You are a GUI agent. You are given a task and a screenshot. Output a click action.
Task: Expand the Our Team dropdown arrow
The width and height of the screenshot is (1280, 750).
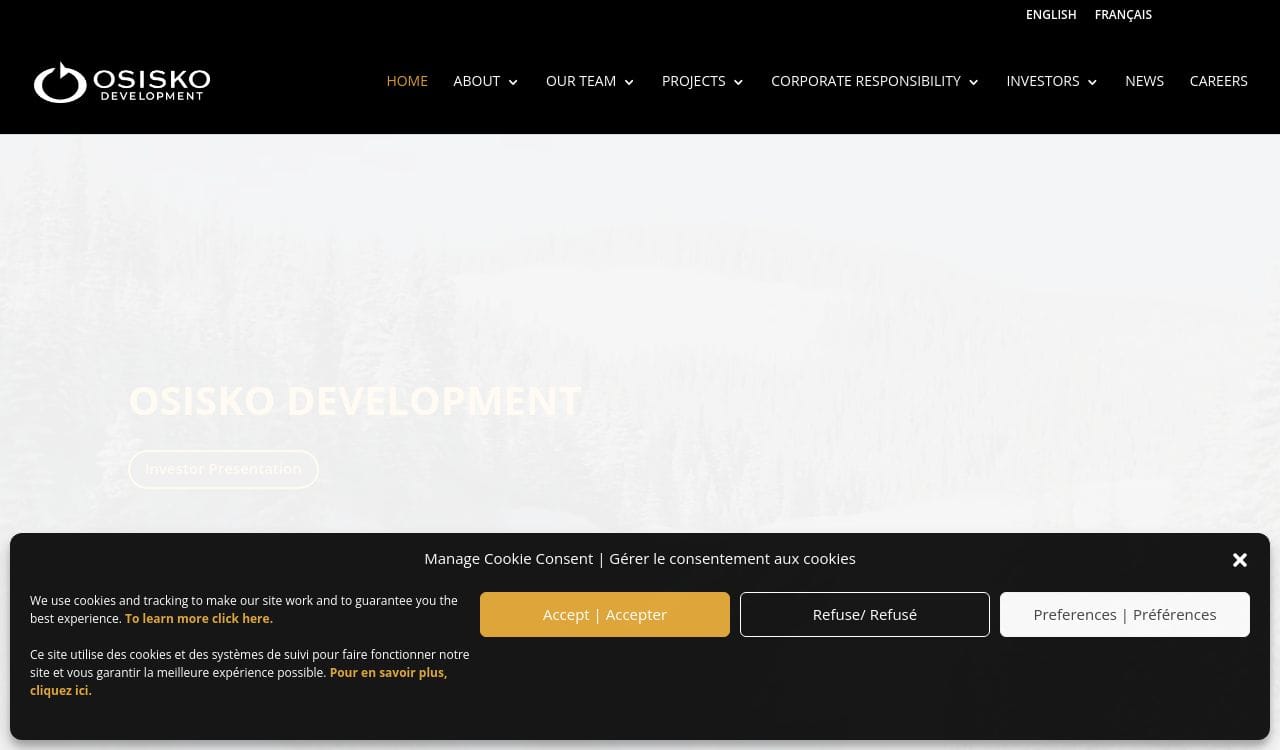[x=629, y=83]
